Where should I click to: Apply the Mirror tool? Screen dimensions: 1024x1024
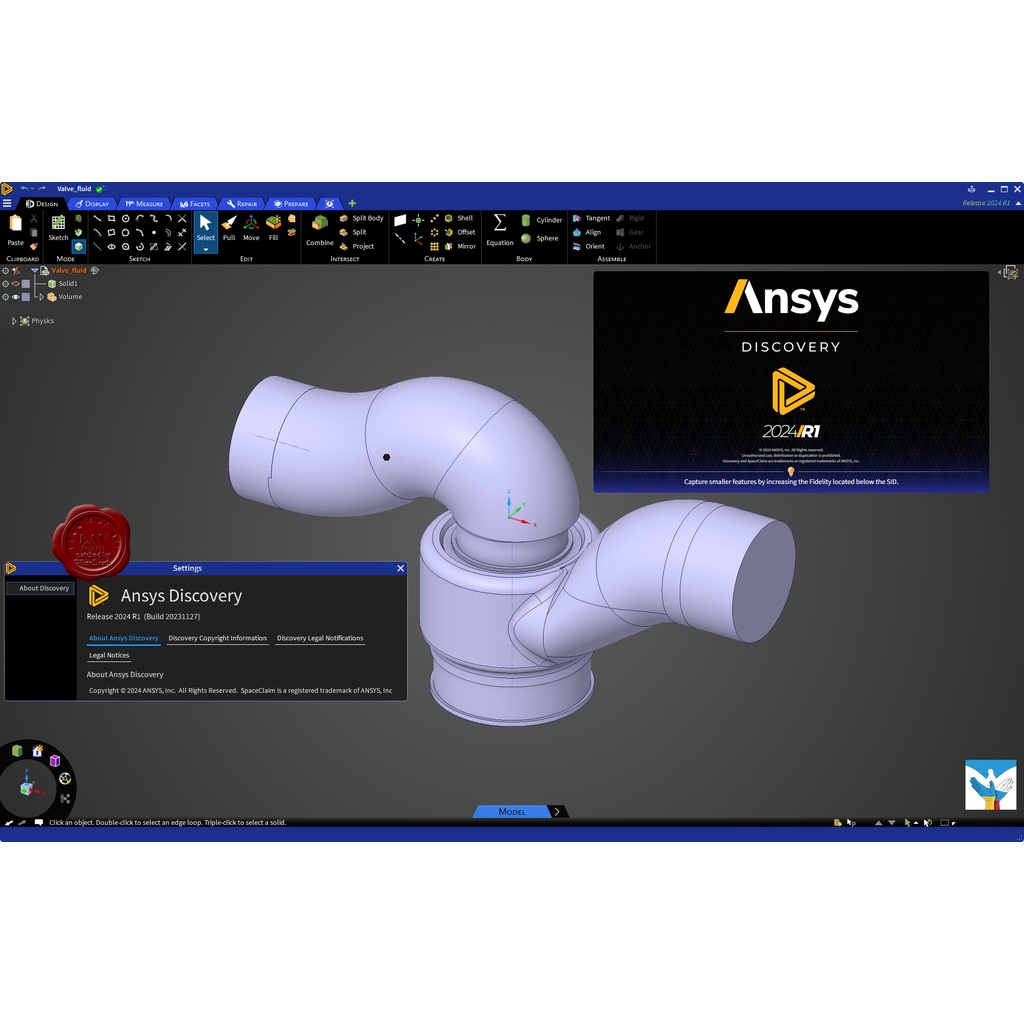464,246
